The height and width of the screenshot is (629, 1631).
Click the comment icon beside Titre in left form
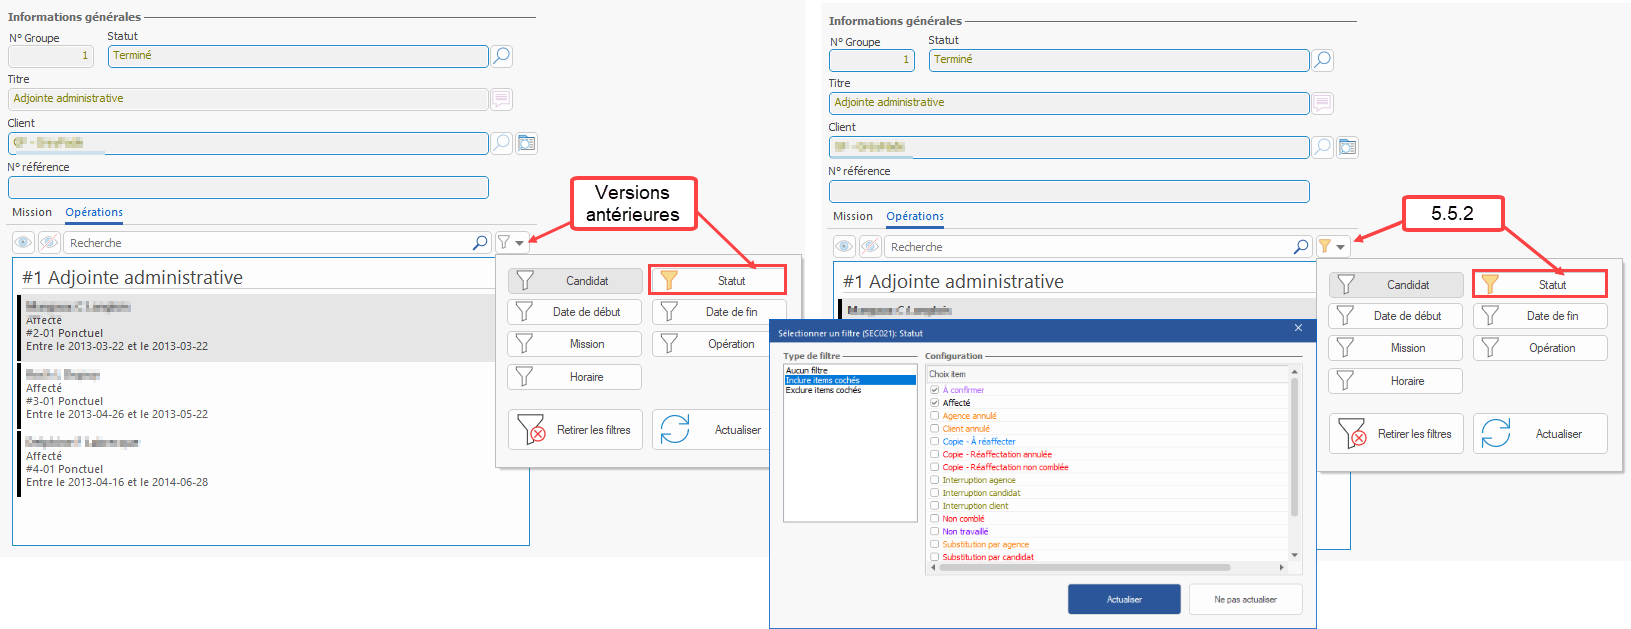pyautogui.click(x=502, y=99)
